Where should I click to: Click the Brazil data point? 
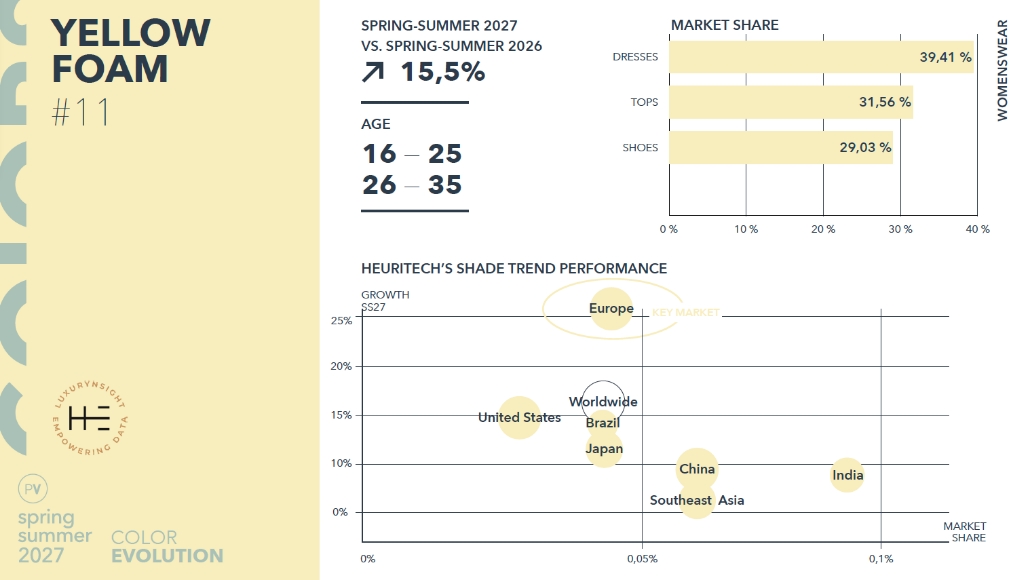[x=602, y=424]
